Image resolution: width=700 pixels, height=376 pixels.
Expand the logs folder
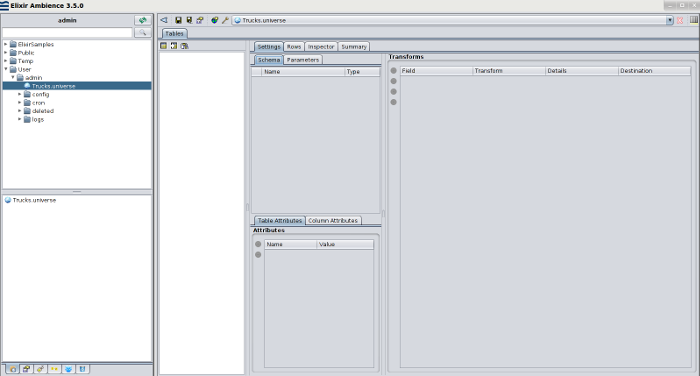(x=20, y=119)
